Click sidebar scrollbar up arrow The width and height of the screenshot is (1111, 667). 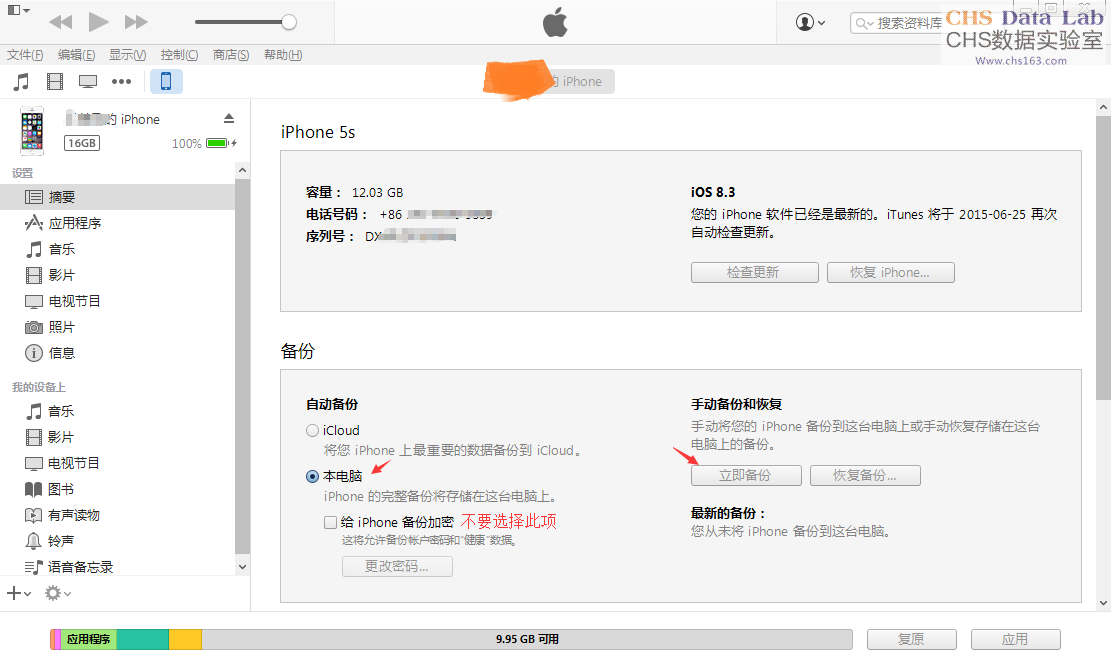coord(242,170)
